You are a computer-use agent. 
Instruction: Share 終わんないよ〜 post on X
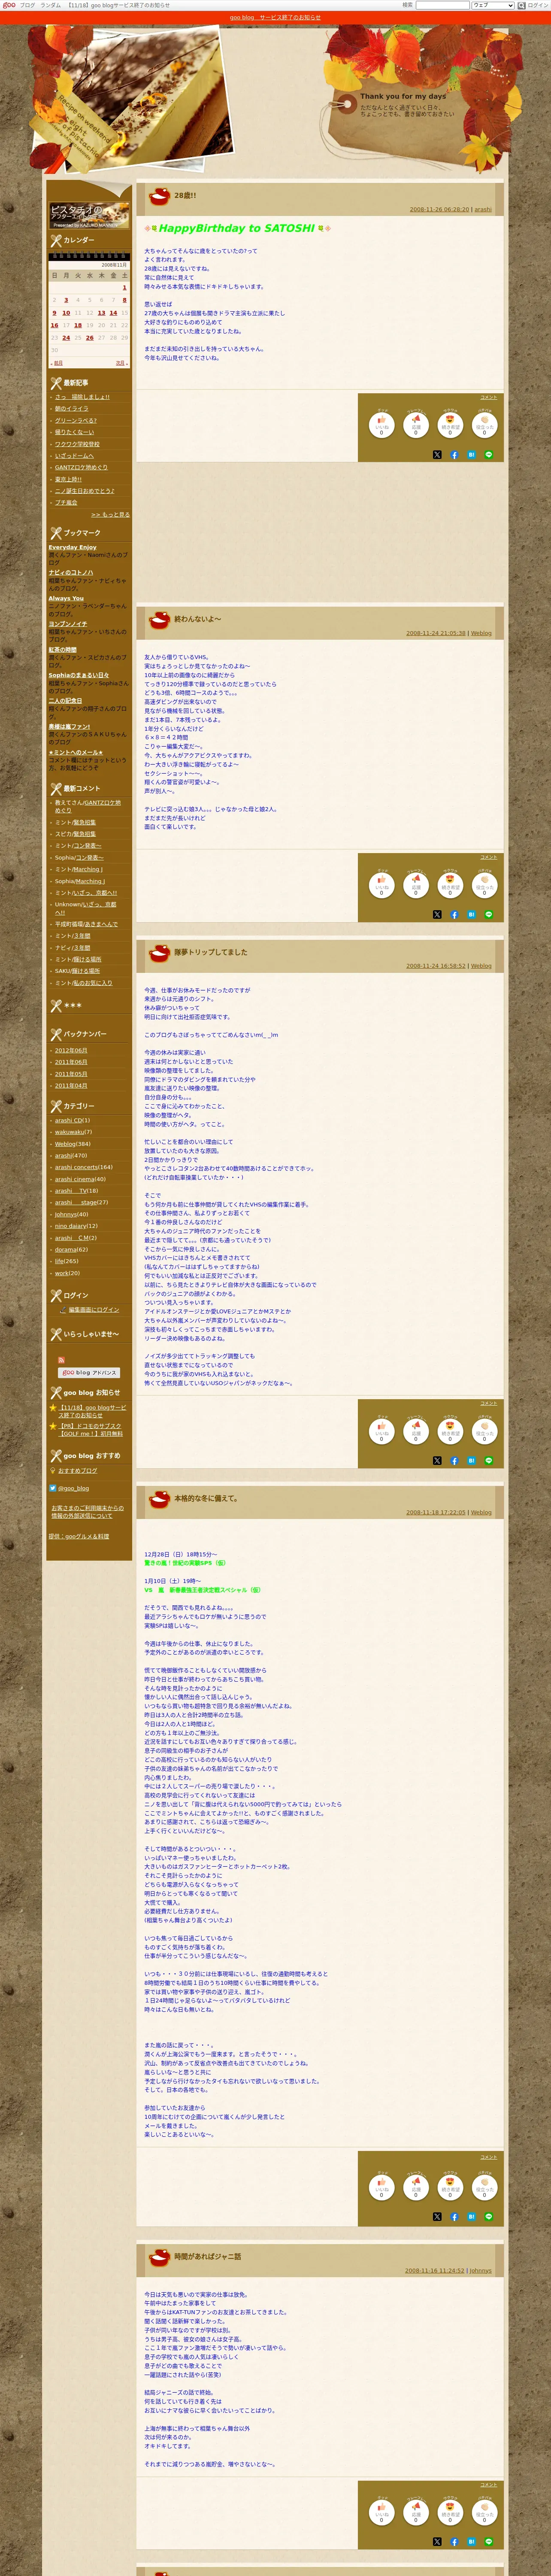tap(437, 914)
